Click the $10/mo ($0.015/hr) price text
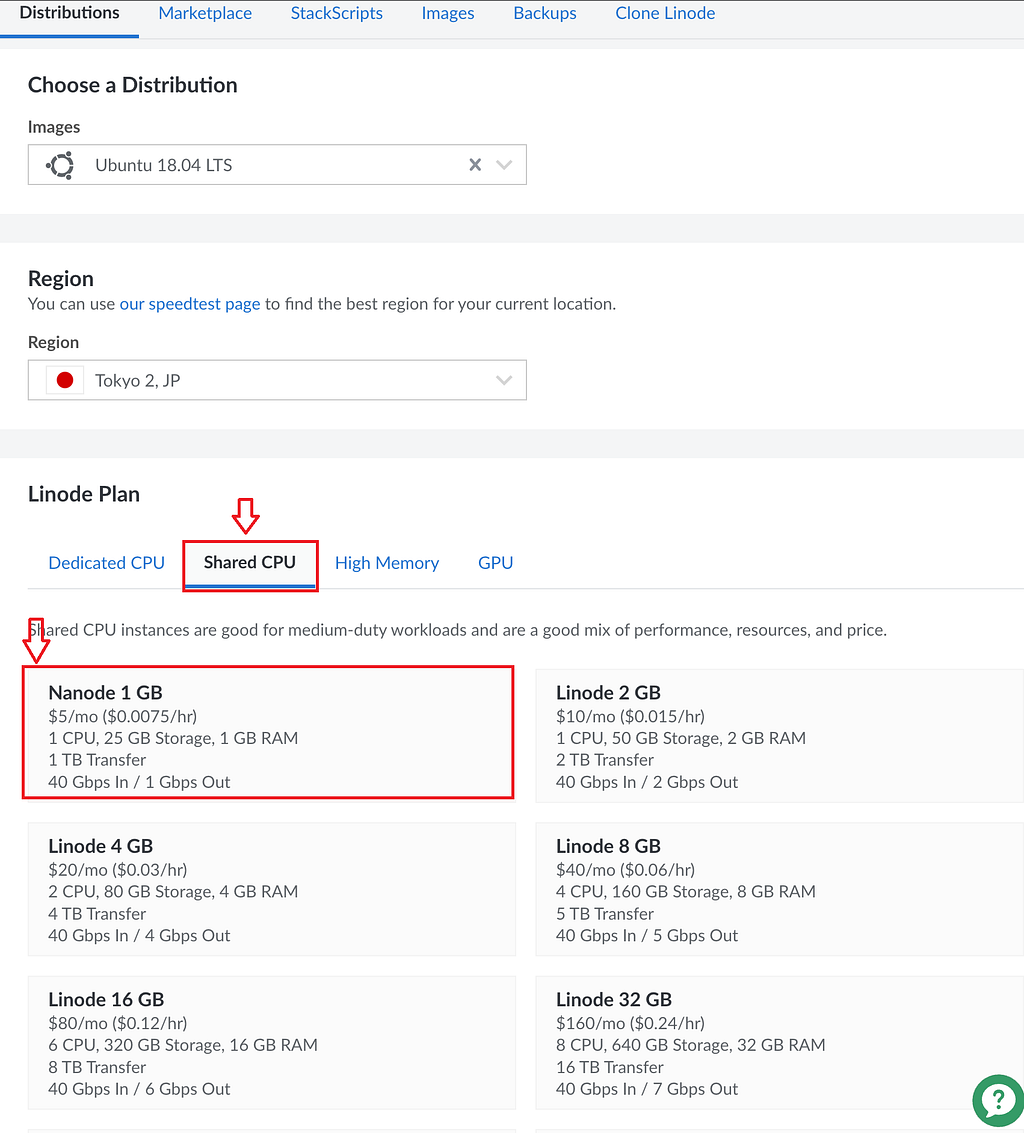1024x1133 pixels. [630, 716]
